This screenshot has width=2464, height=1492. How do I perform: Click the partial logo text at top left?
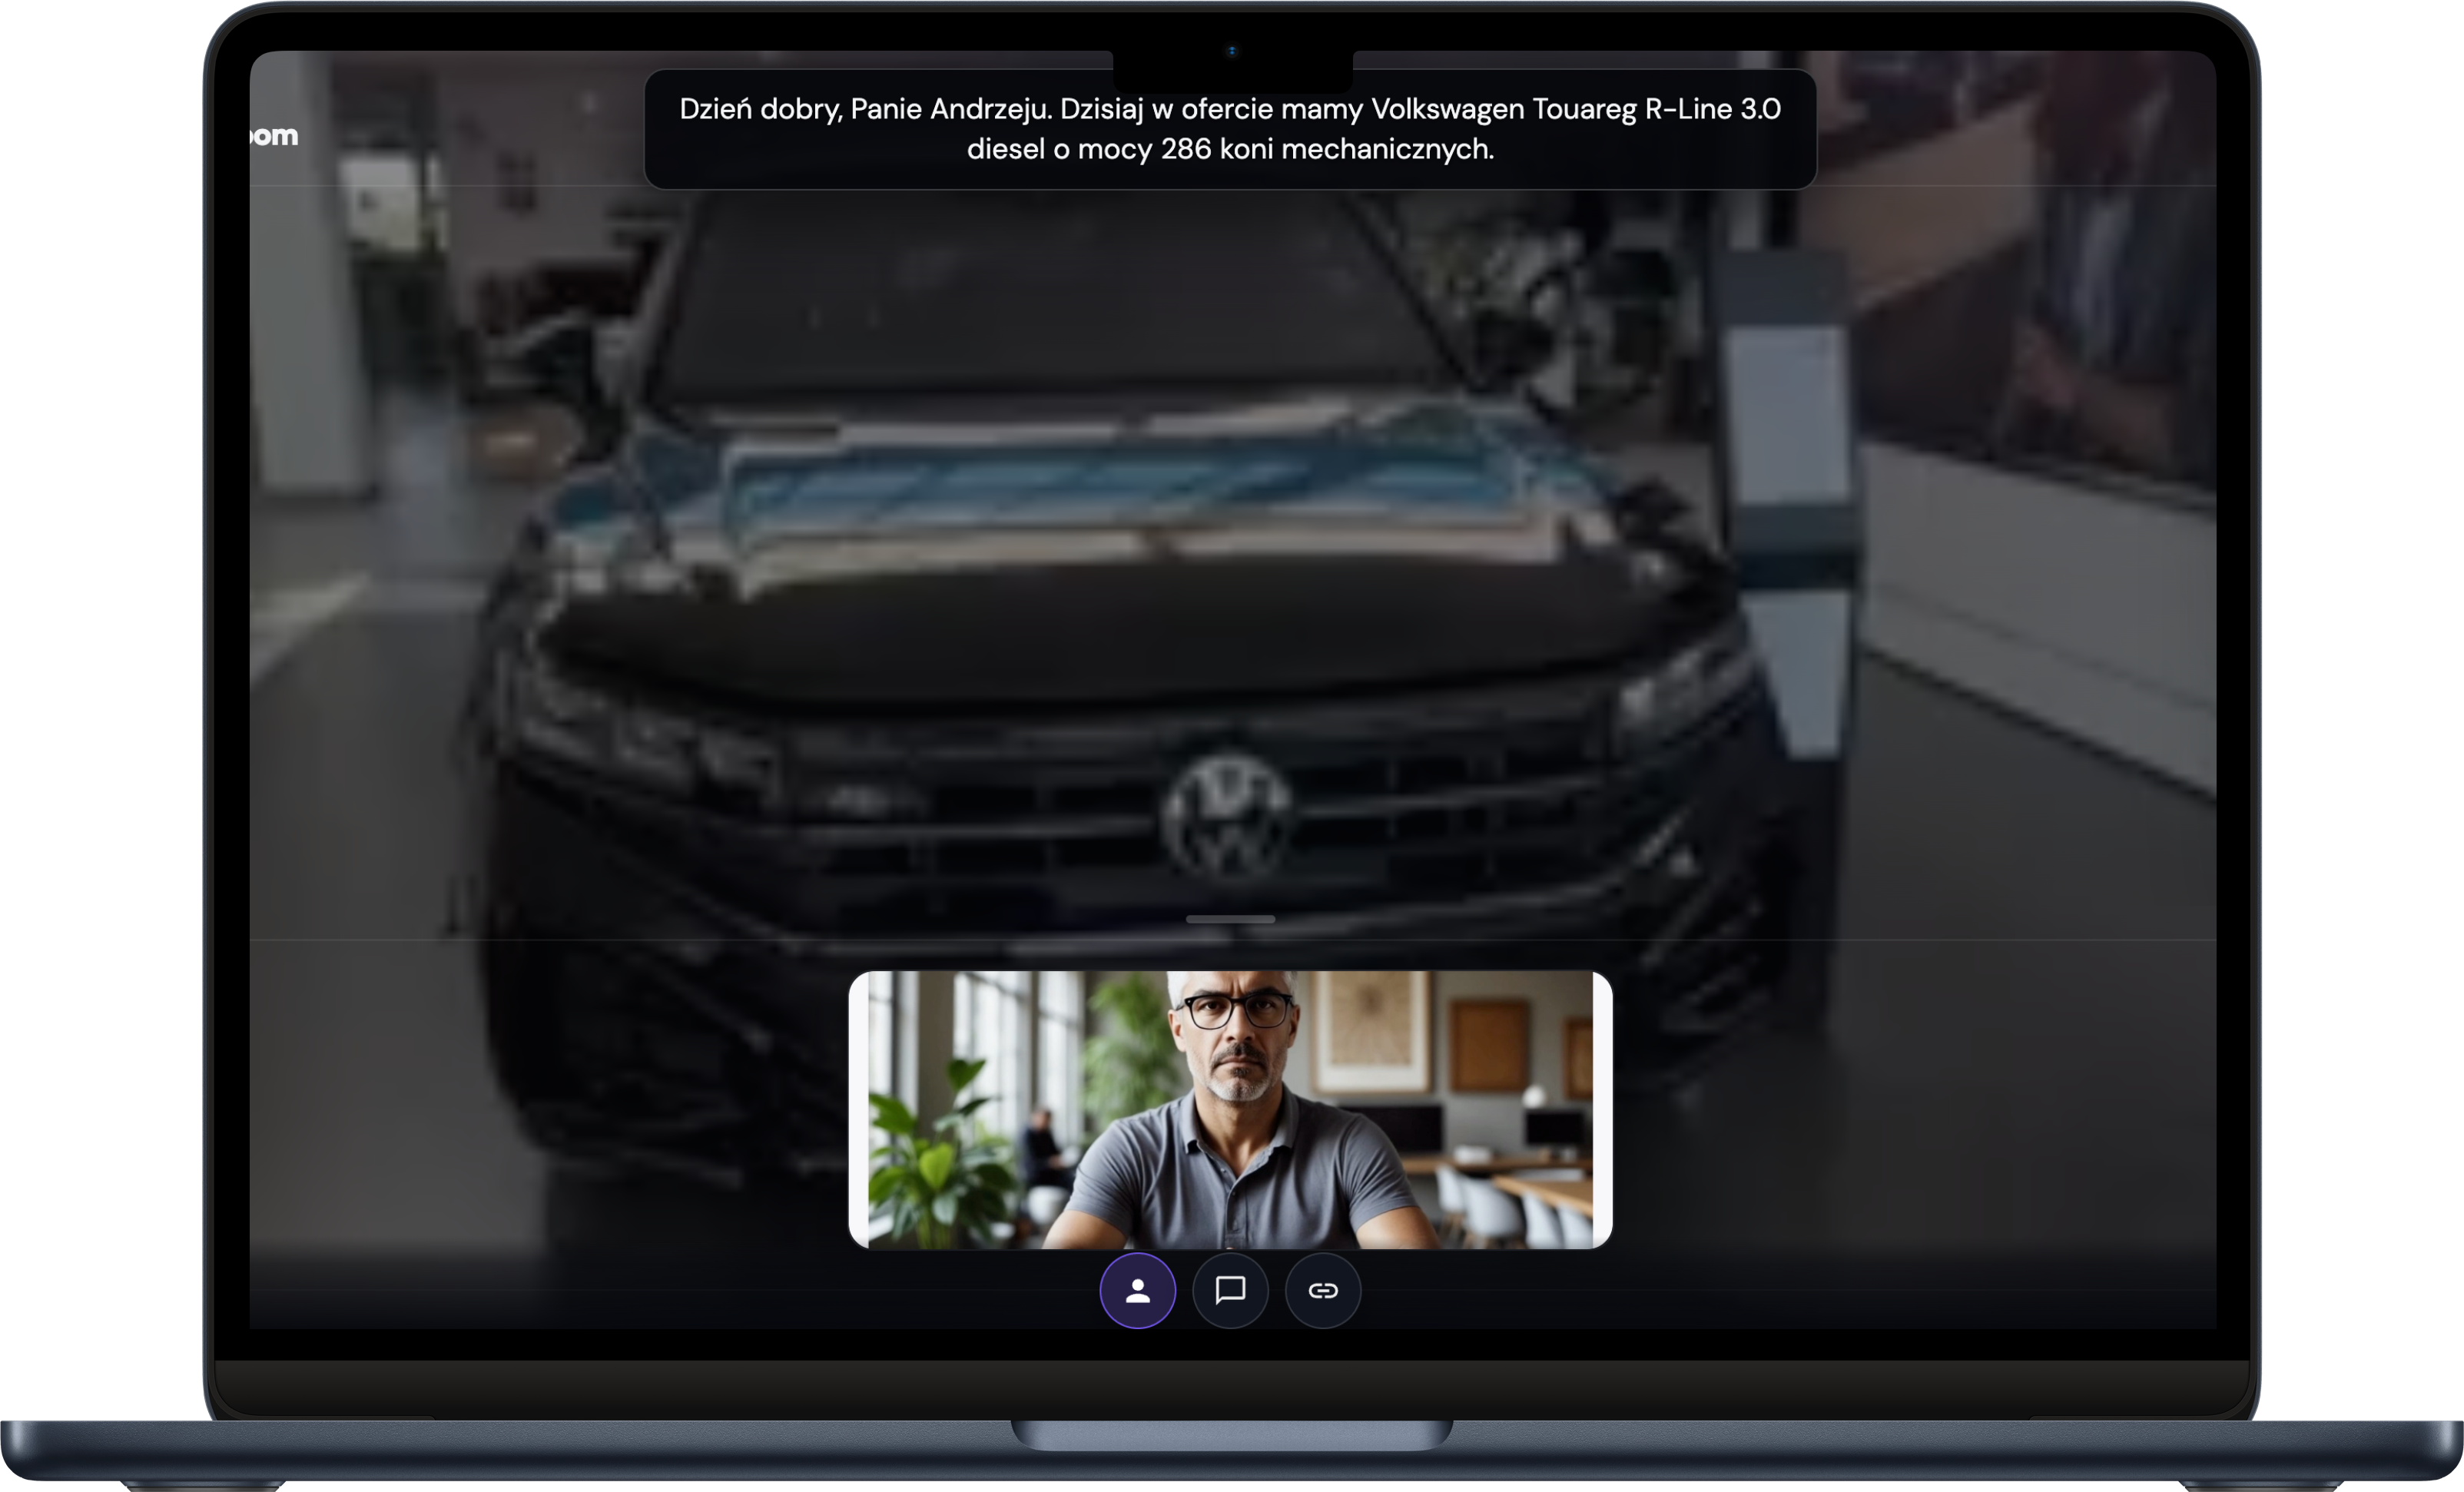point(274,135)
